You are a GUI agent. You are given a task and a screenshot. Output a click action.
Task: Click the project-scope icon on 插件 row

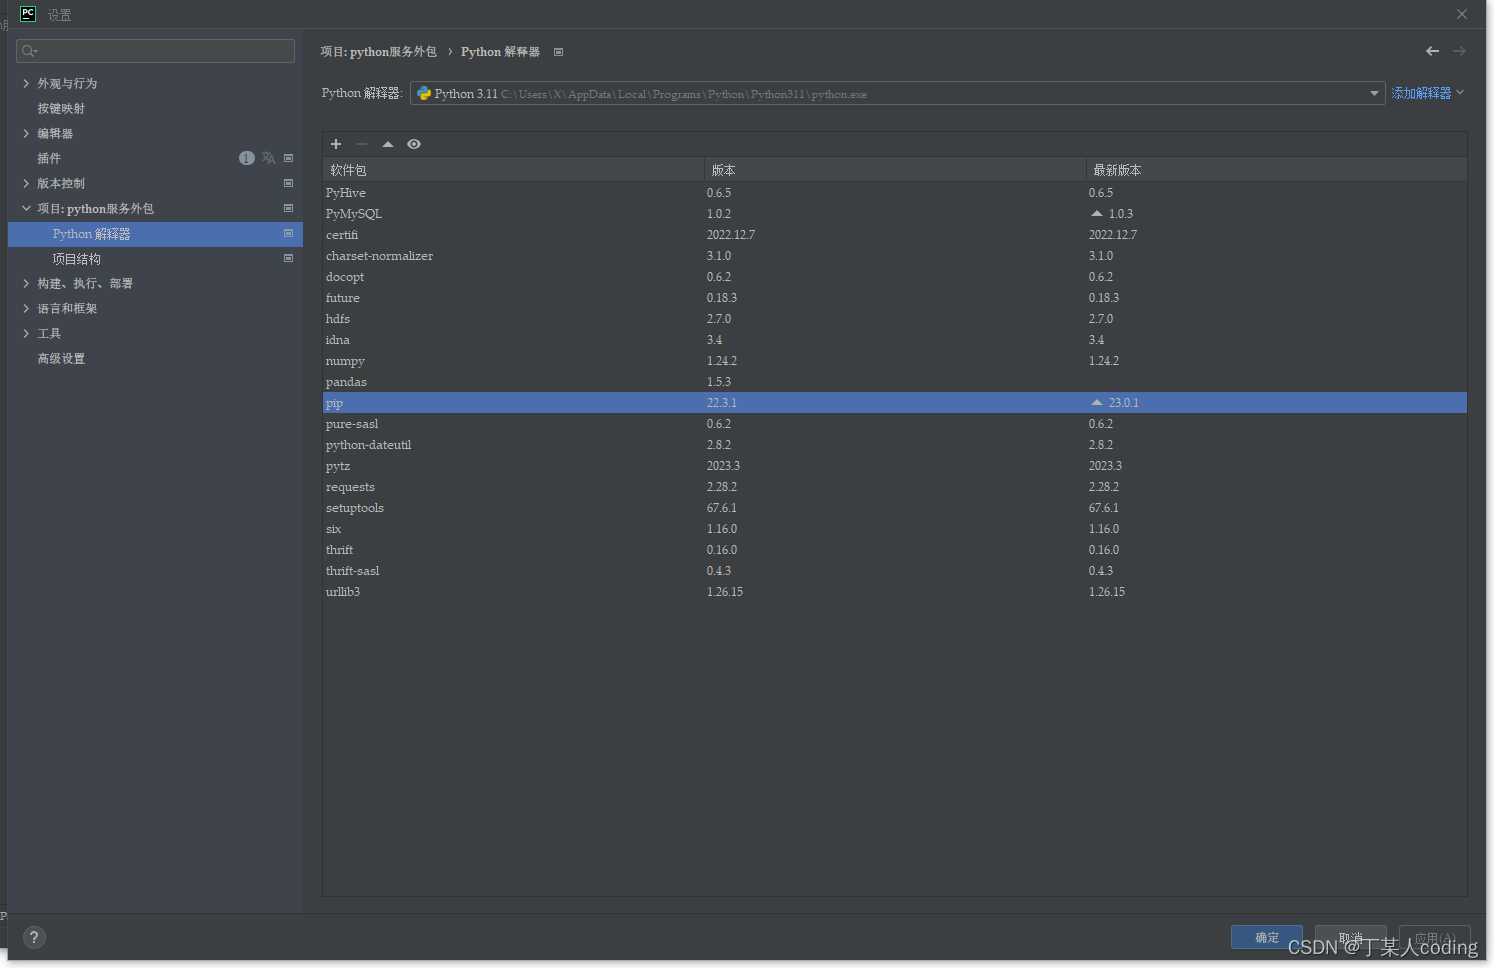tap(289, 158)
